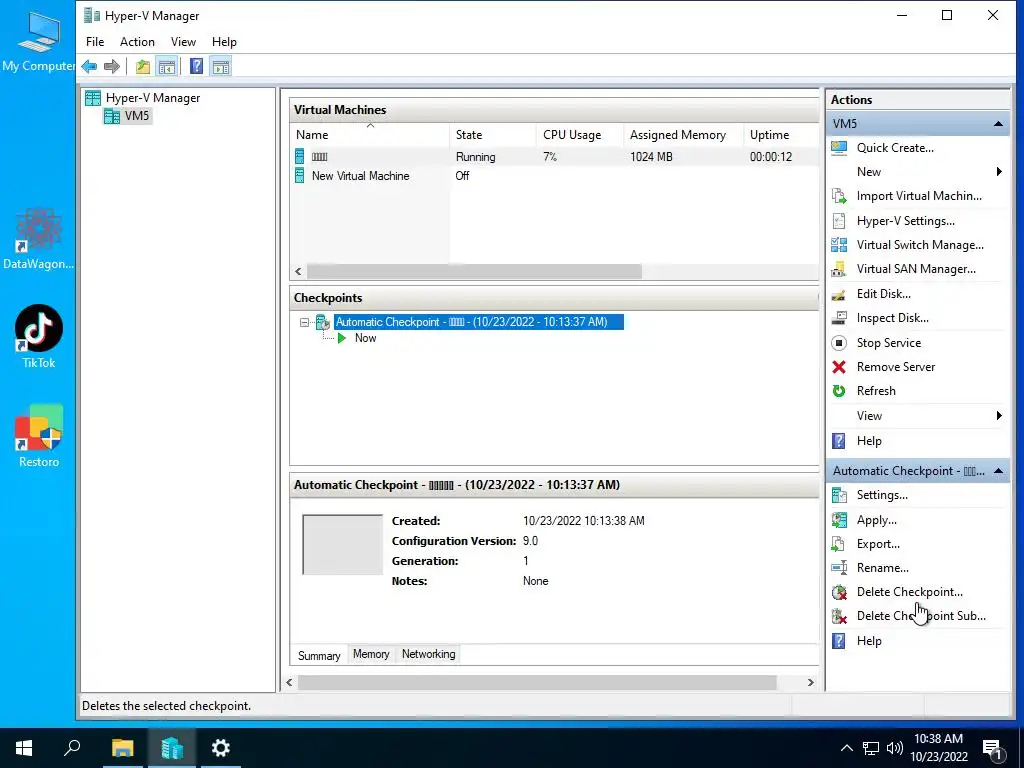
Task: Select the New Virtual Machine row
Action: click(554, 176)
